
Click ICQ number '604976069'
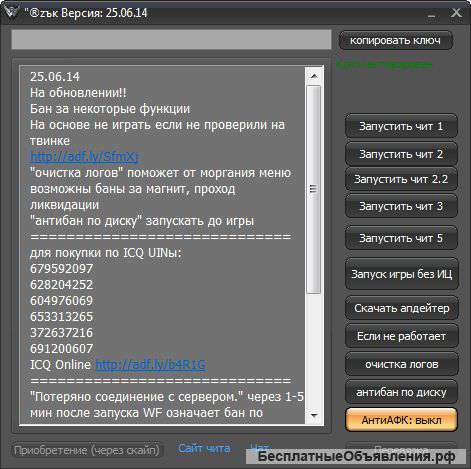61,301
